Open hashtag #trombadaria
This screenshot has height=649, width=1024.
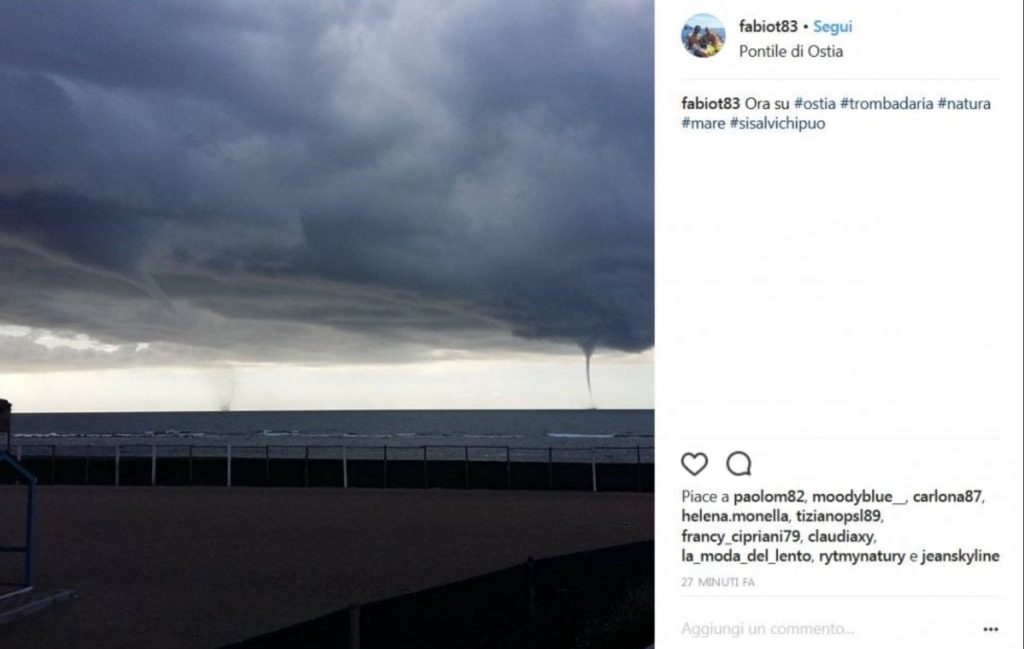pyautogui.click(x=886, y=103)
